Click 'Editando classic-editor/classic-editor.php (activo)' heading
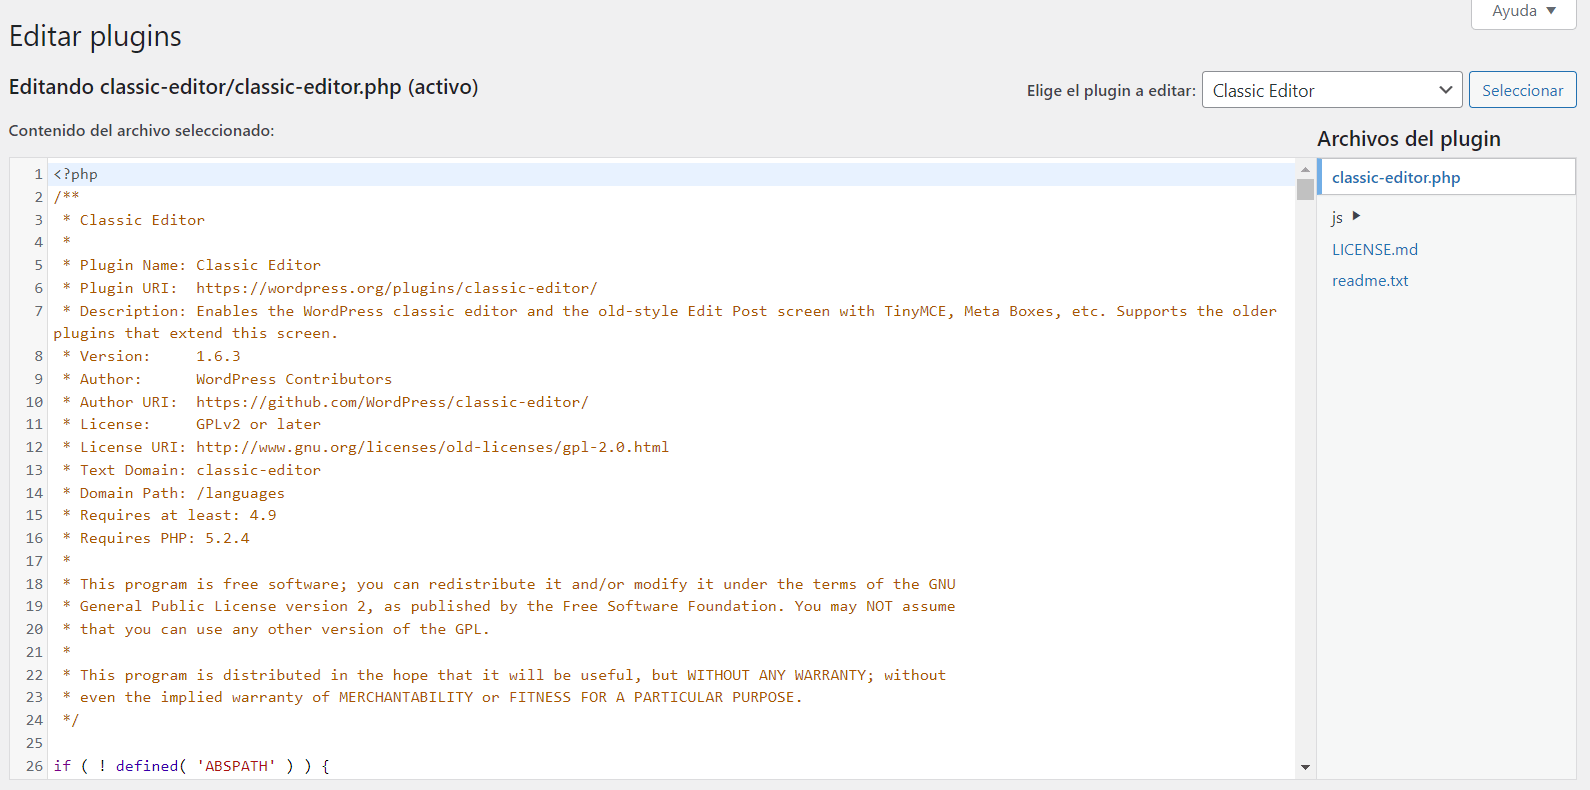Screen dimensions: 1590x790 pyautogui.click(x=243, y=87)
